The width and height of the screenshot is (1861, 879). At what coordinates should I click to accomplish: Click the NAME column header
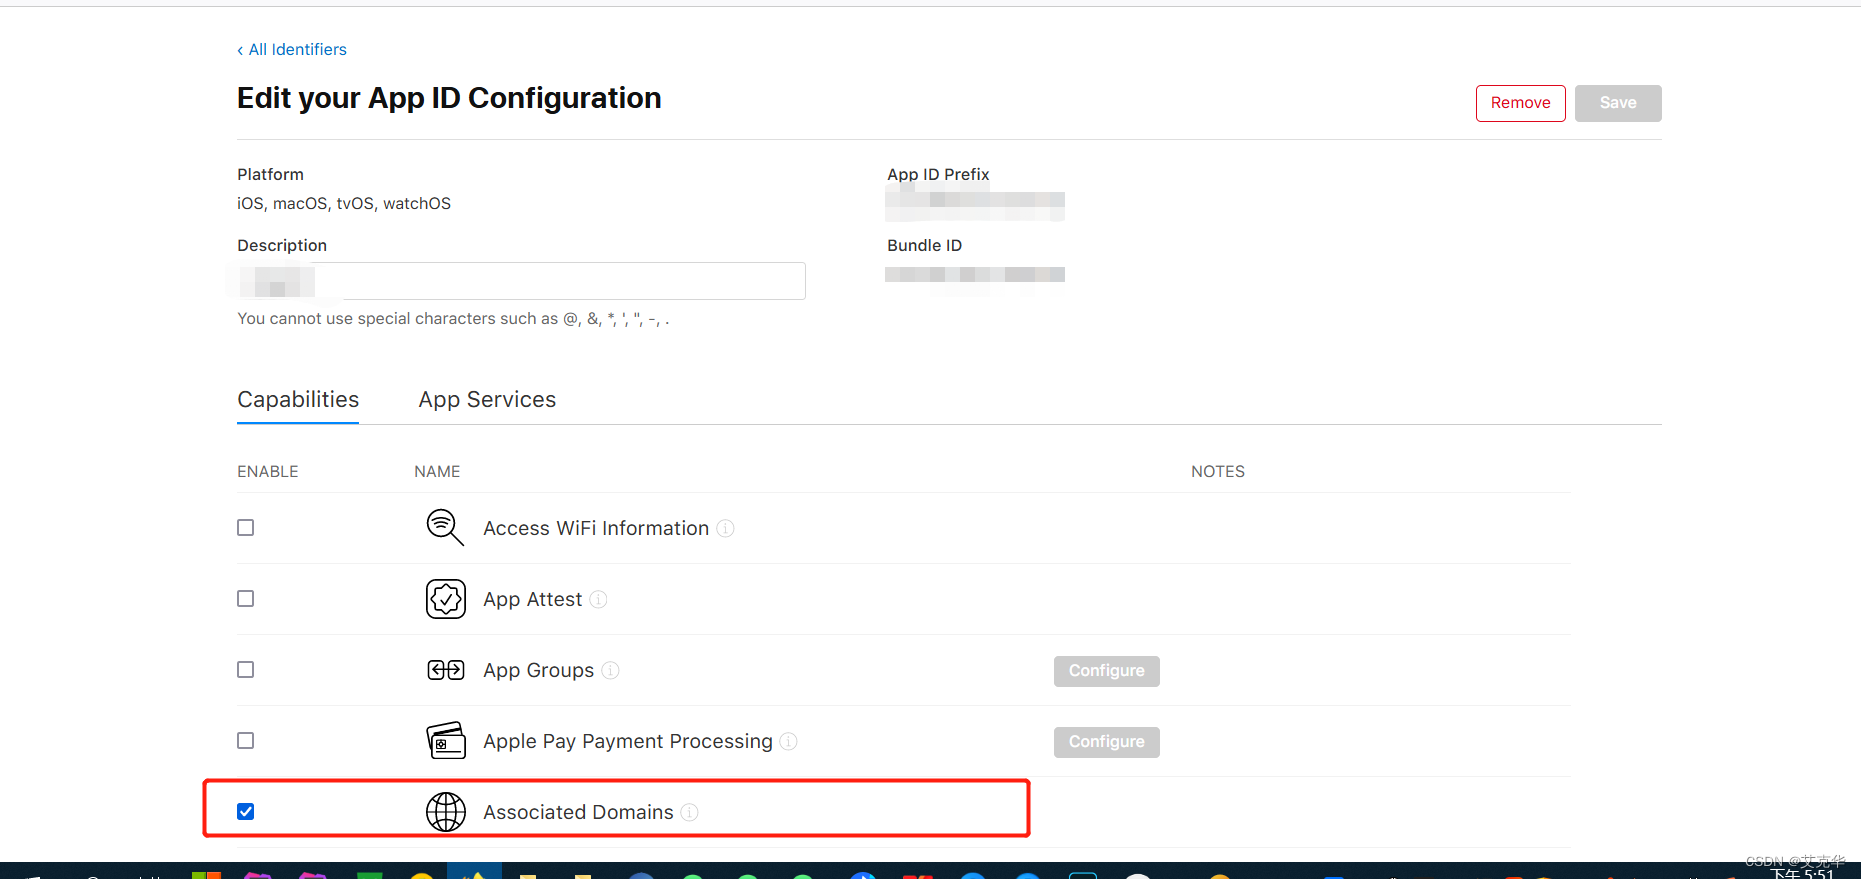(x=437, y=471)
